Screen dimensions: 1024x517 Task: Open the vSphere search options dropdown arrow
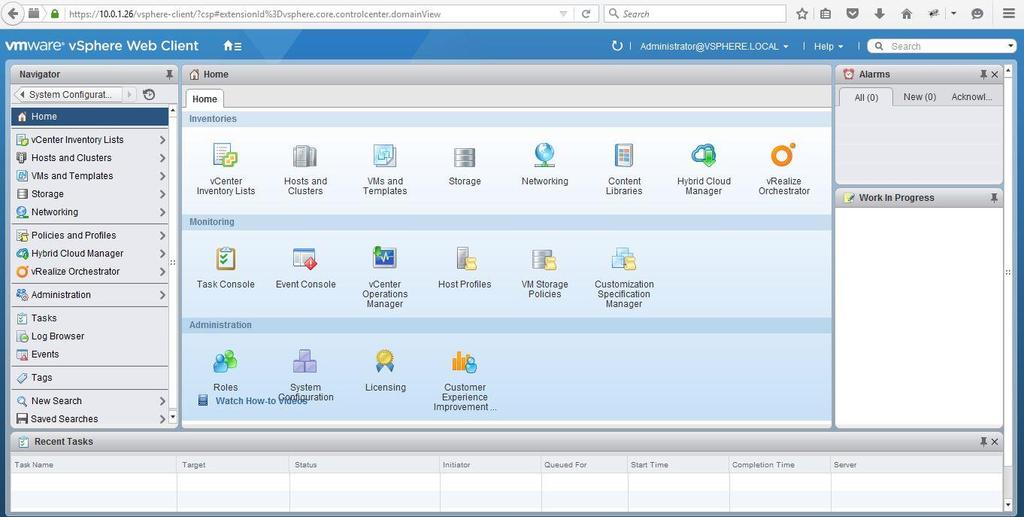(1011, 46)
